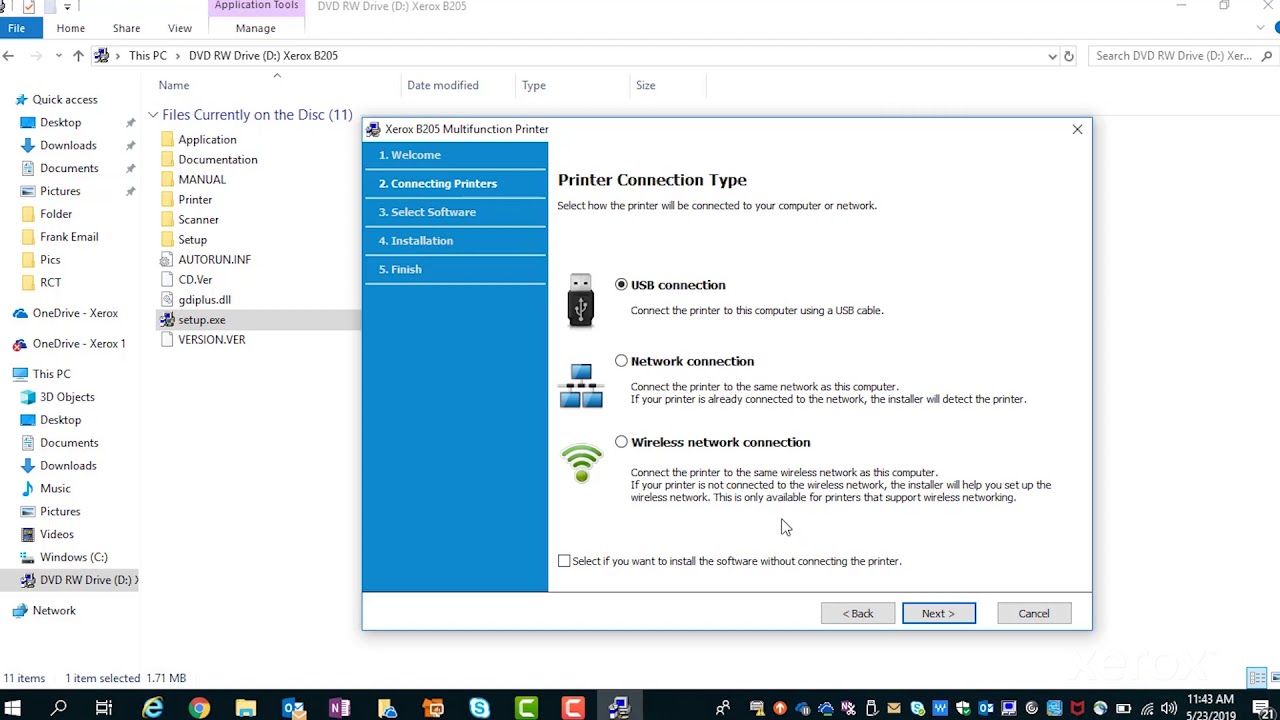Click the green Wi-Fi signal icon

[x=581, y=464]
